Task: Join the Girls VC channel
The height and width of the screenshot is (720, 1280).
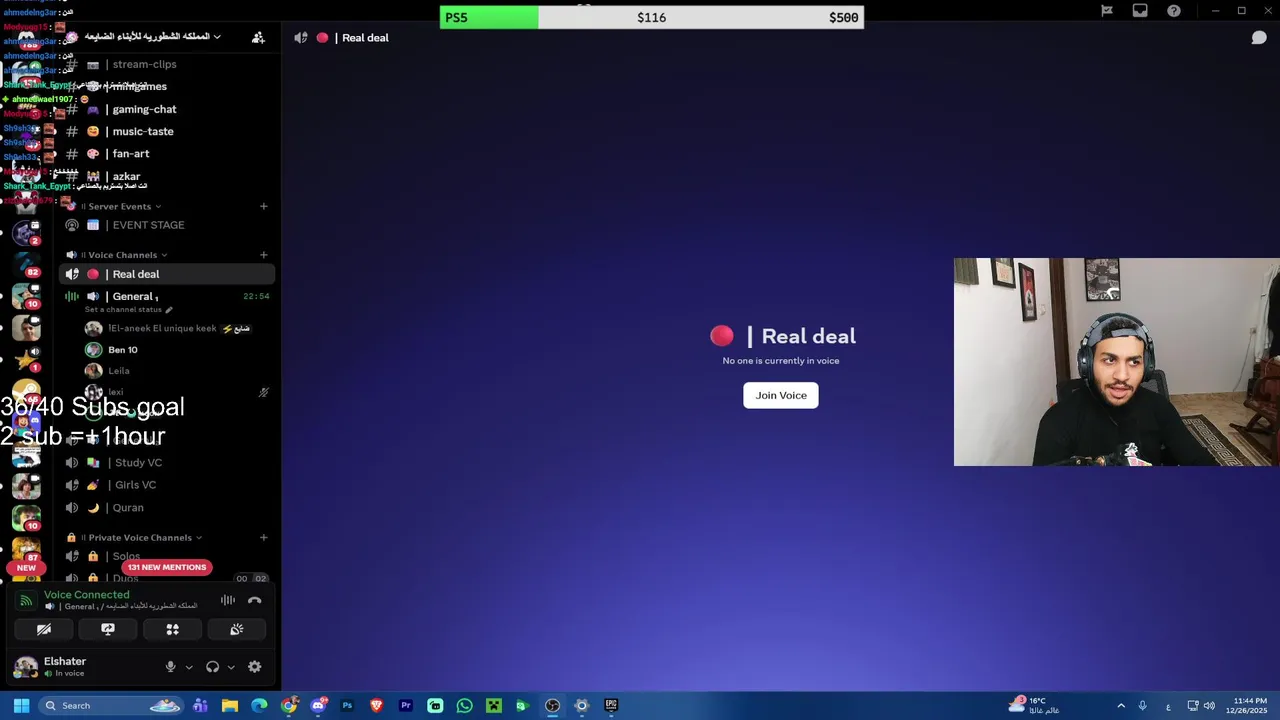Action: (x=166, y=485)
